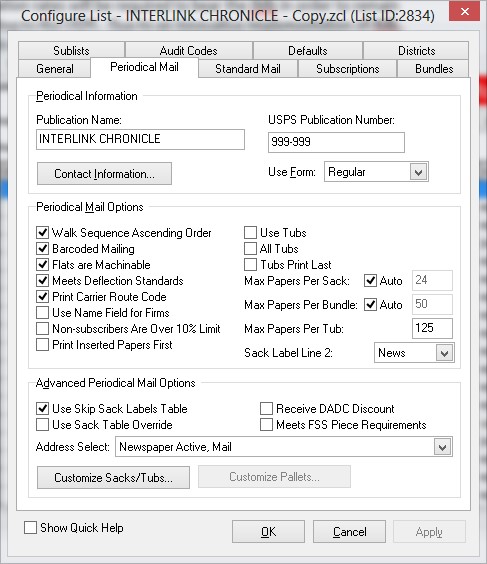487x564 pixels.
Task: Go to the Districts tab
Action: click(416, 50)
